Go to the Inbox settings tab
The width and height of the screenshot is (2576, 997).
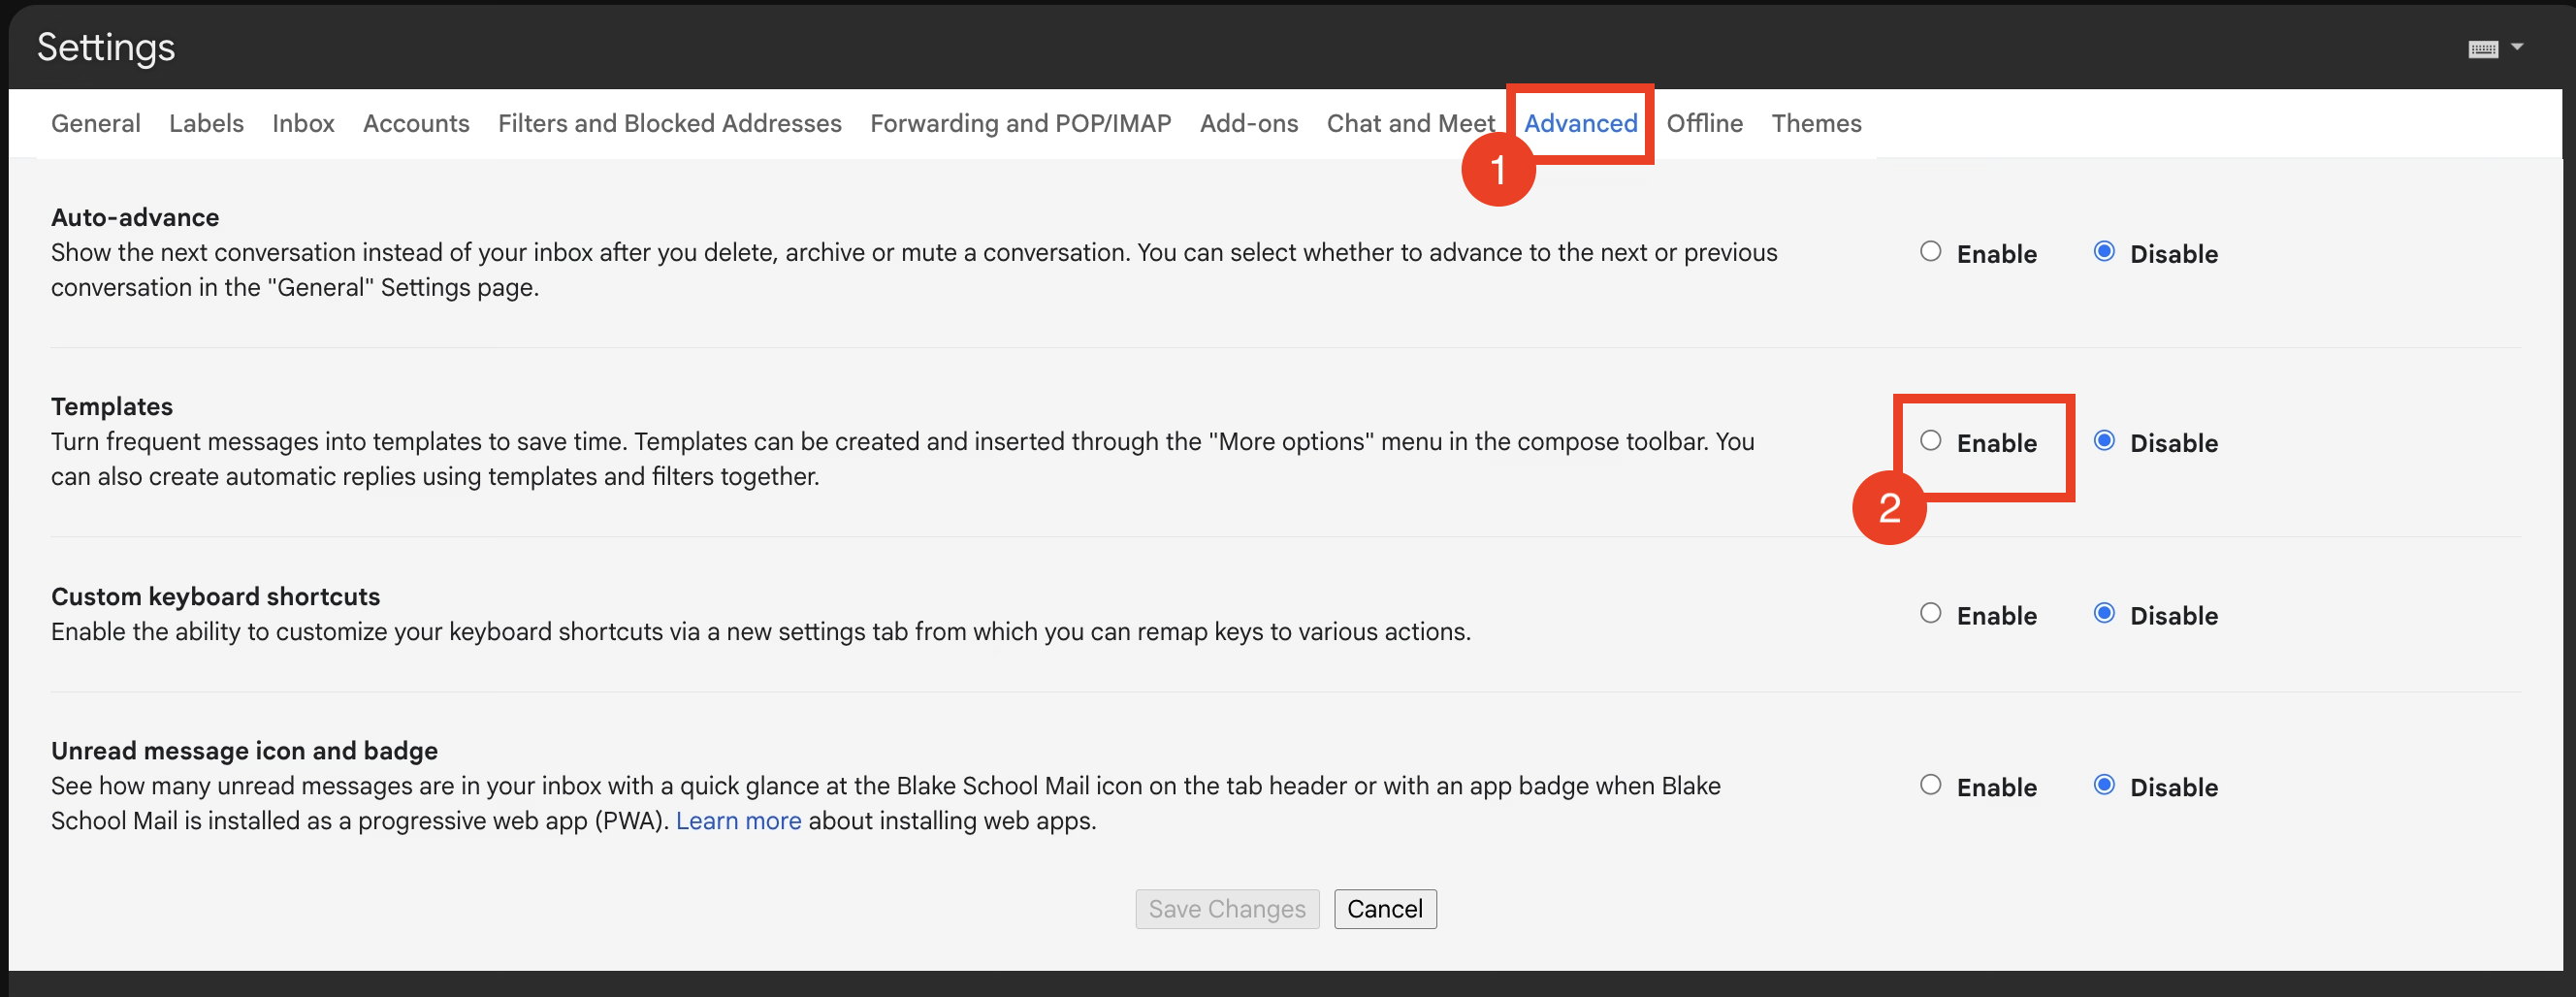pos(303,123)
